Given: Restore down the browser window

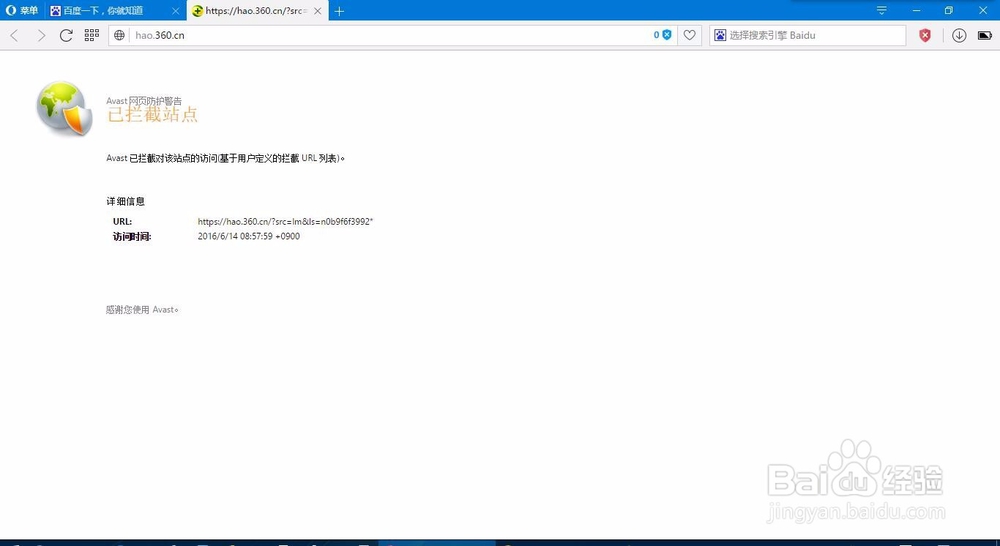Looking at the screenshot, I should [x=949, y=10].
